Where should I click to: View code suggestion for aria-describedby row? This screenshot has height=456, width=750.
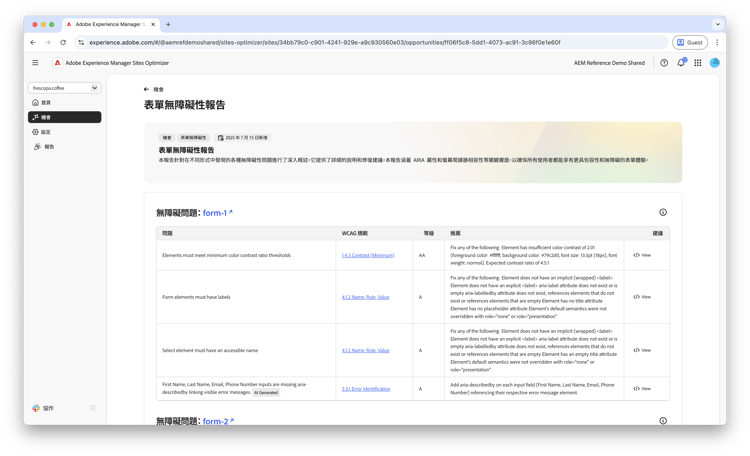click(x=642, y=389)
